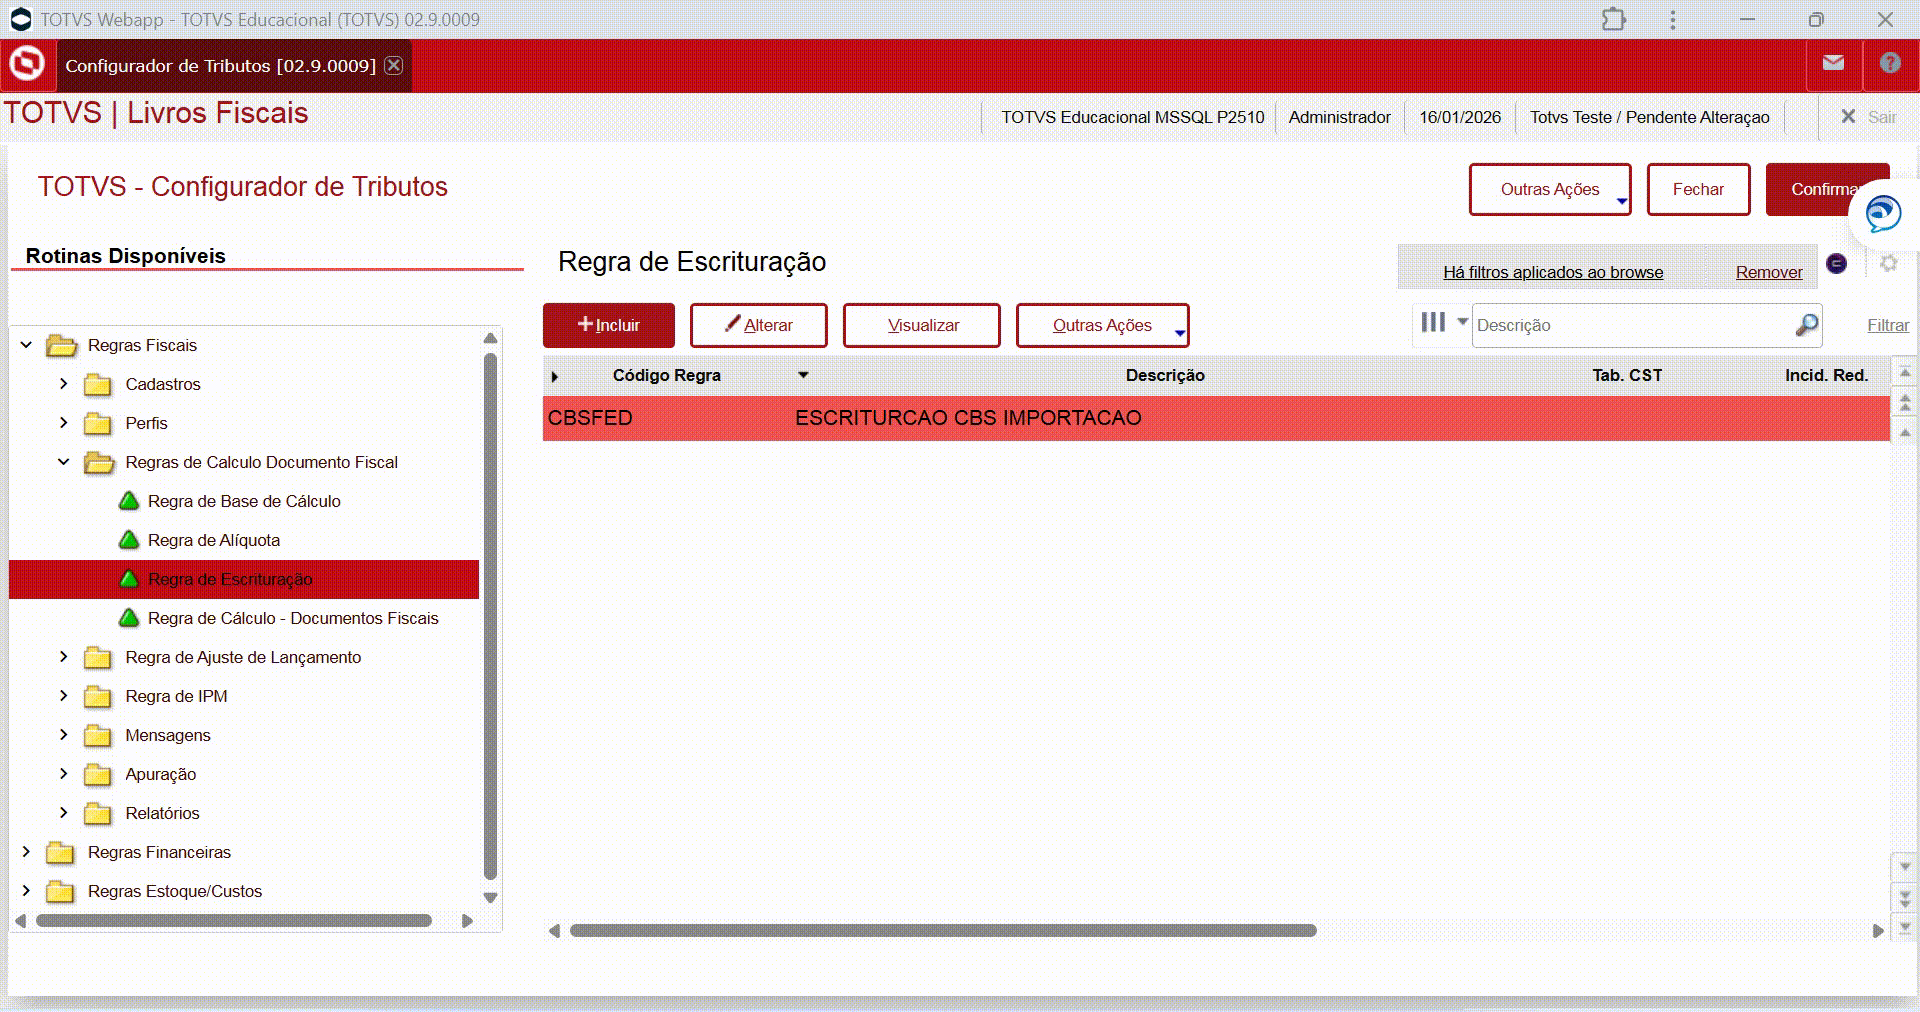1920x1012 pixels.
Task: Click the extensions puzzle icon in title bar
Action: point(1614,19)
